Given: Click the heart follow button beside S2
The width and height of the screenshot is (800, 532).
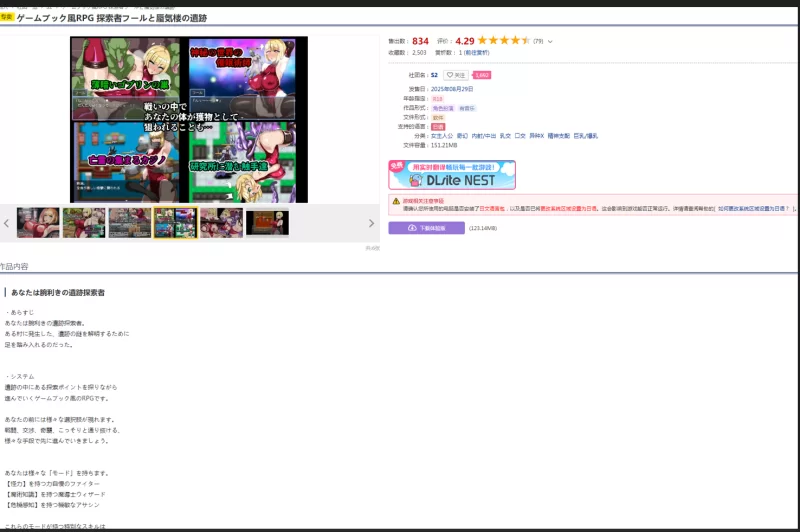Looking at the screenshot, I should [456, 75].
